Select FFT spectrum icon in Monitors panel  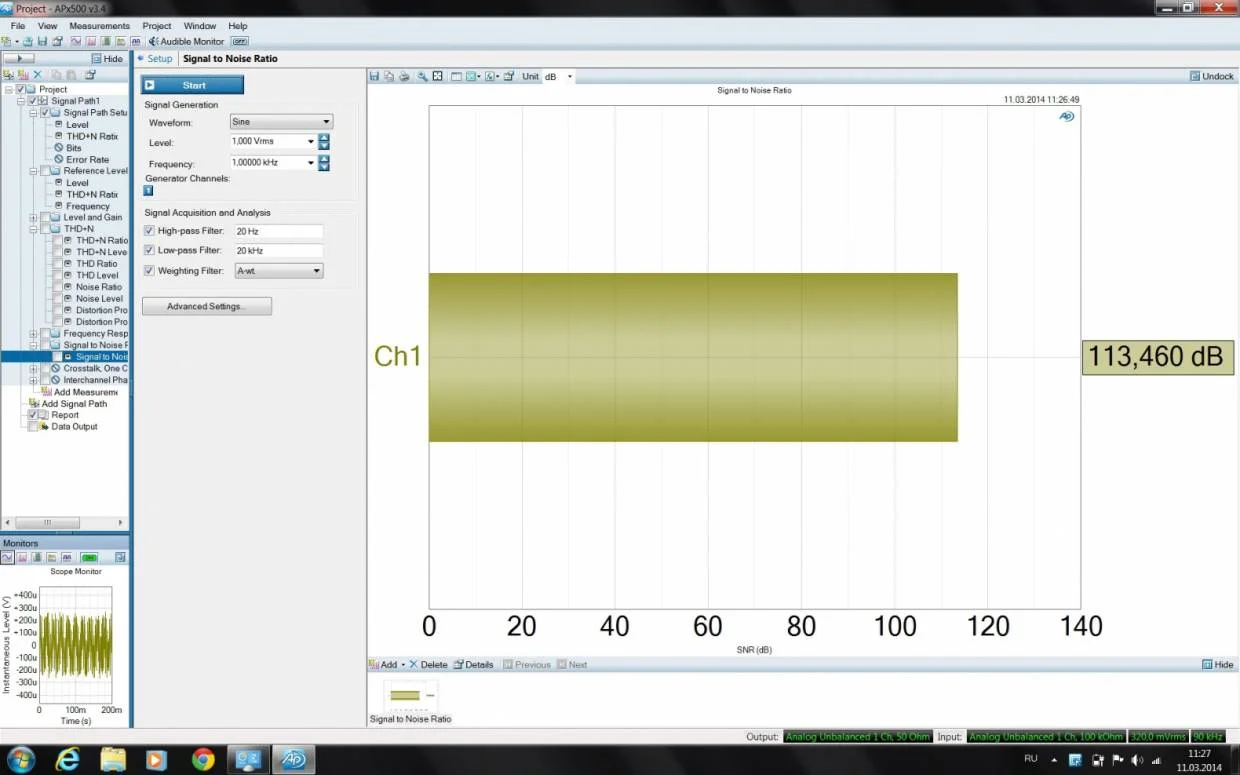(x=22, y=557)
